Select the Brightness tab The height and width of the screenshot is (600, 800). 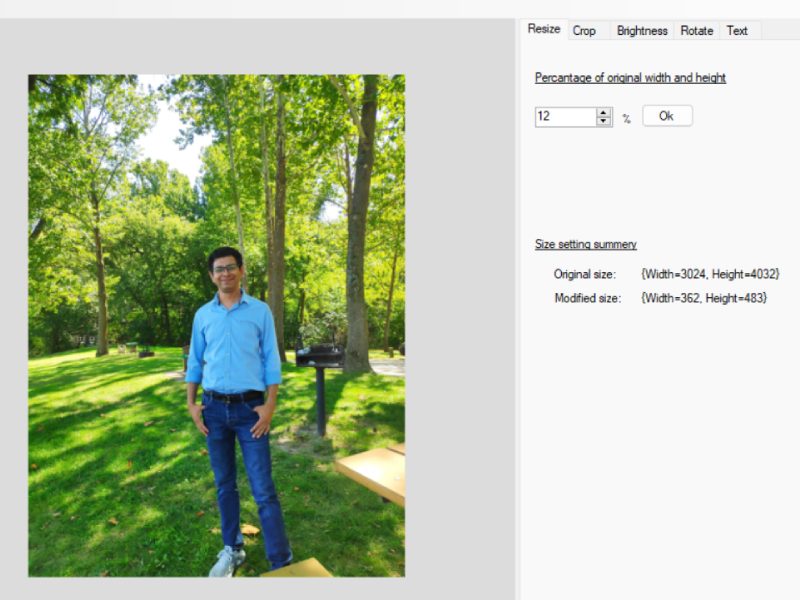(x=642, y=31)
